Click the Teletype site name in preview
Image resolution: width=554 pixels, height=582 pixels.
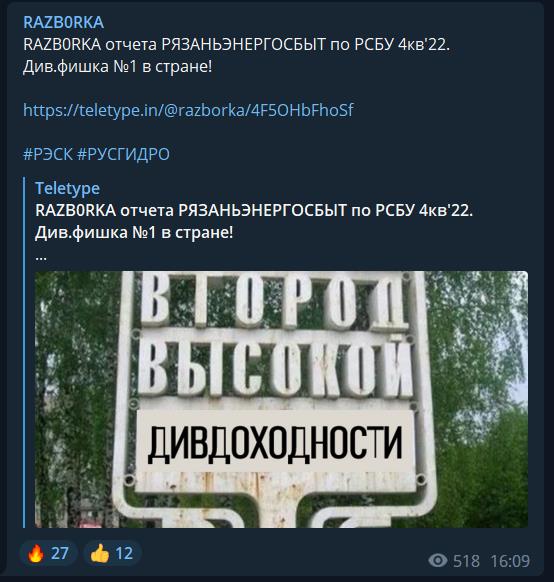68,188
